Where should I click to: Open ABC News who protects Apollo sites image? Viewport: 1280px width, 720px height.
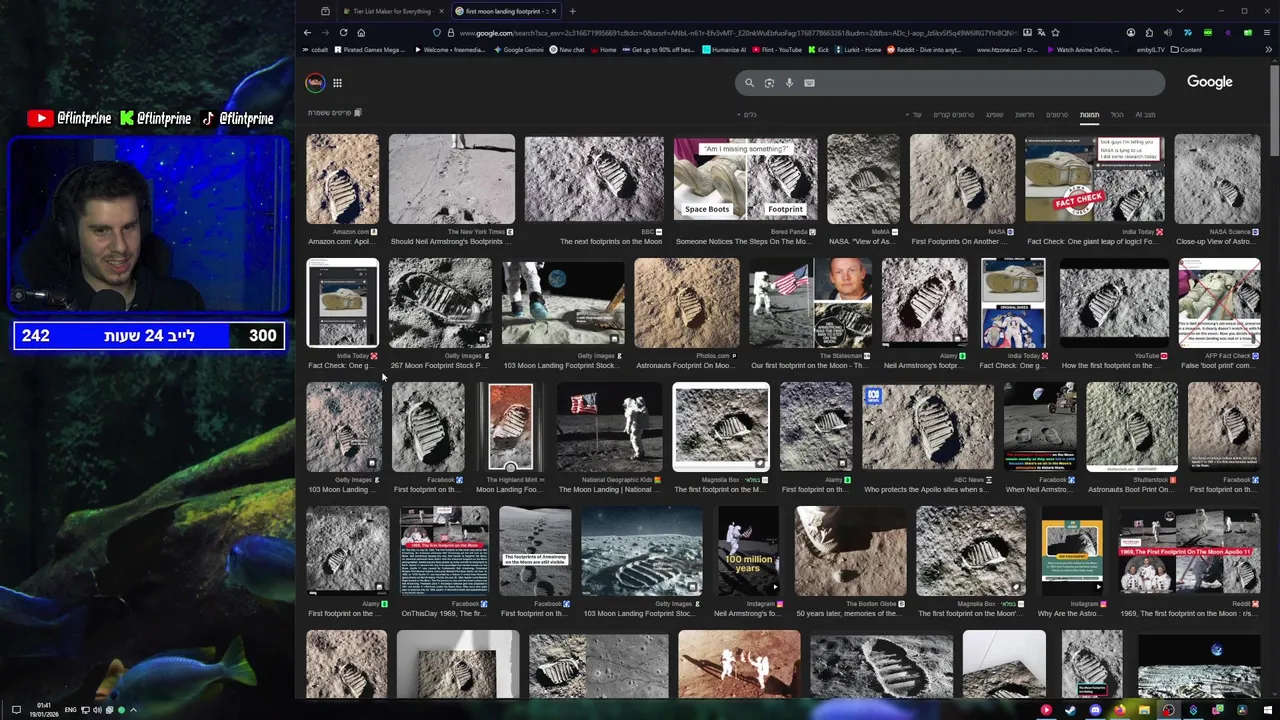coord(928,426)
